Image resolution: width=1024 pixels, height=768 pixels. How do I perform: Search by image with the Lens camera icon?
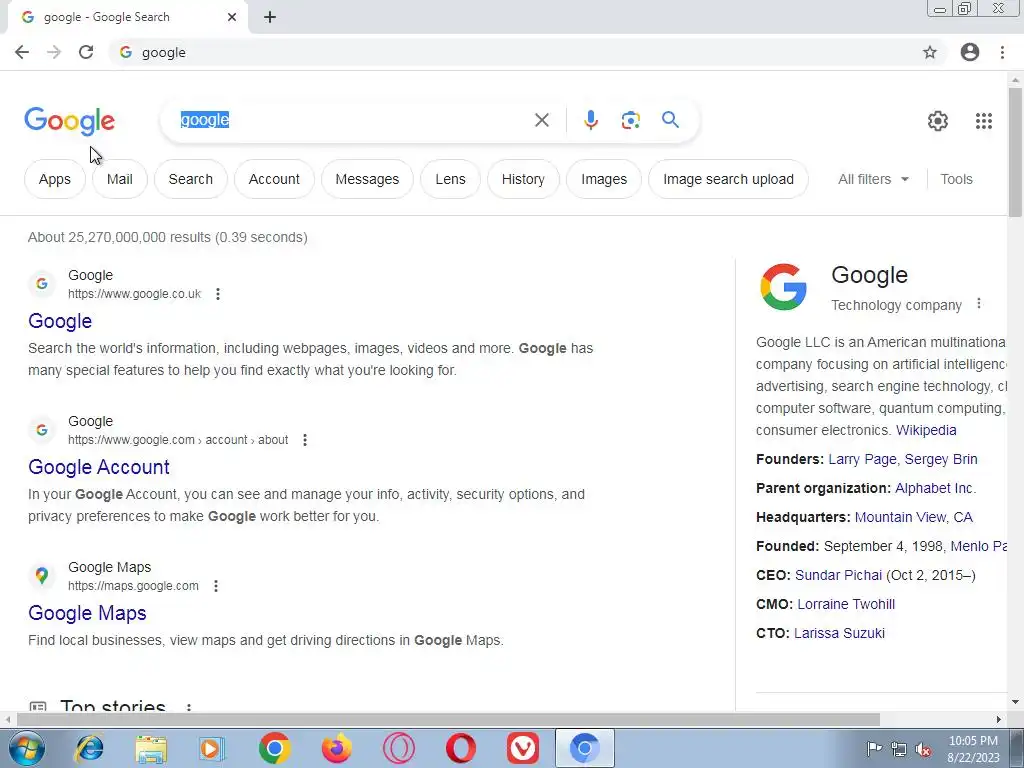[x=630, y=120]
